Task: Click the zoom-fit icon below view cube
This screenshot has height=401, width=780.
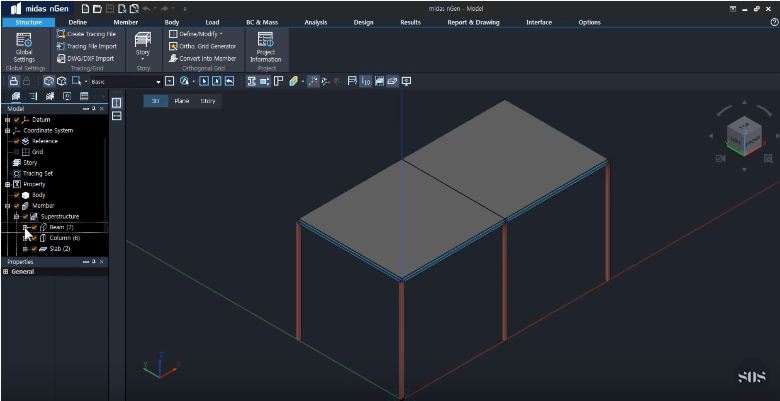Action: 768,159
